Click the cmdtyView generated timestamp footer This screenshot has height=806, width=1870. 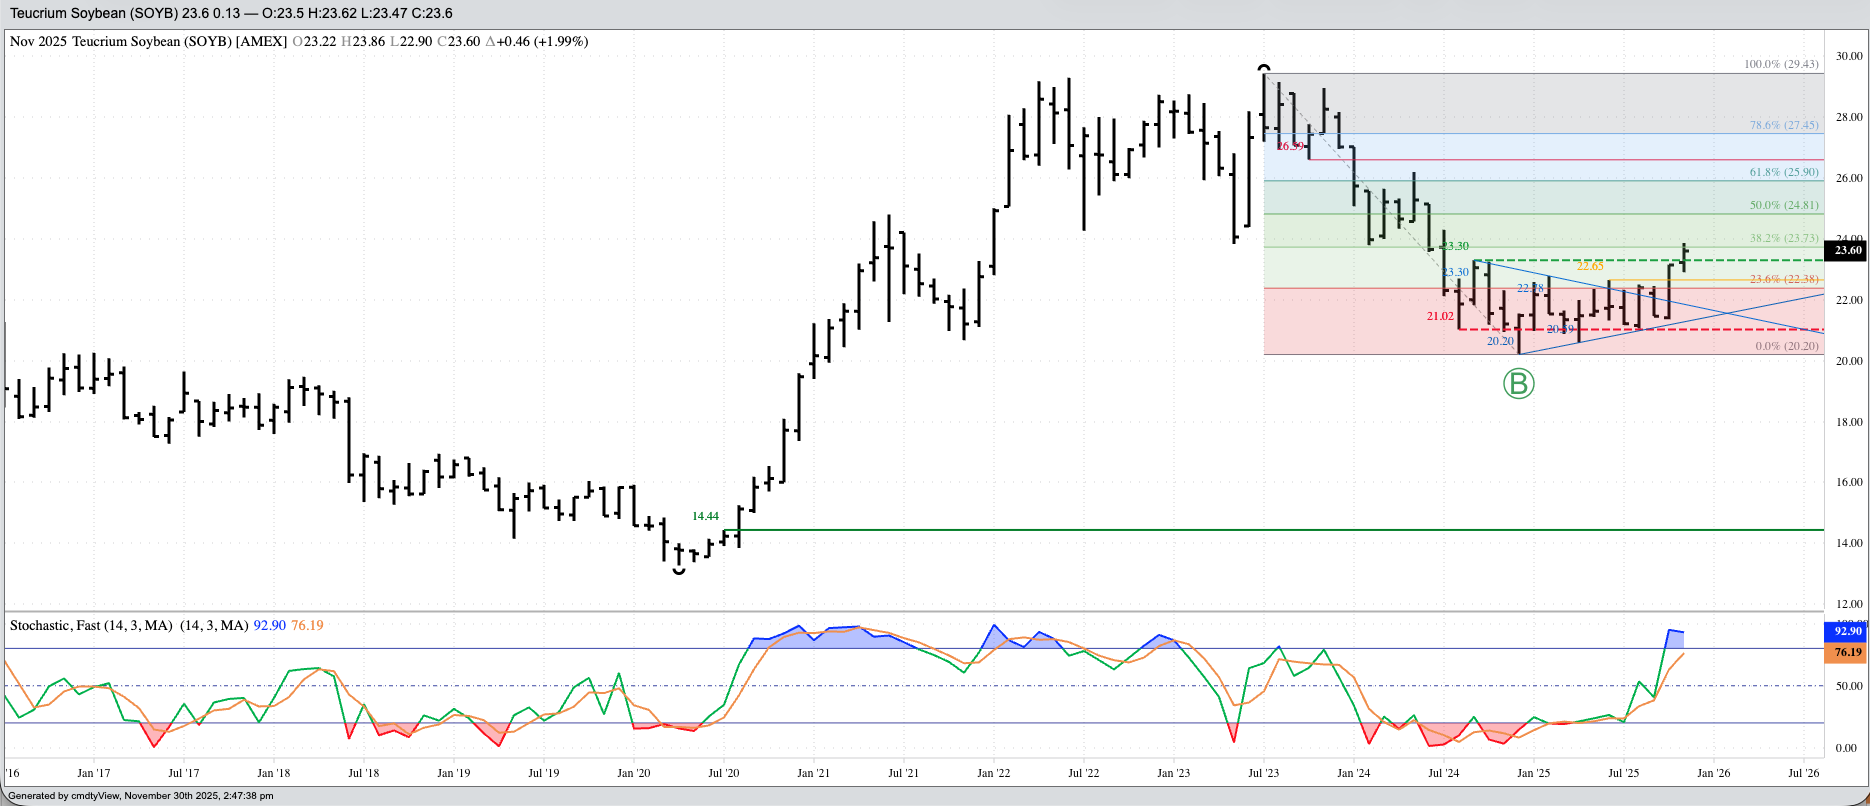140,796
